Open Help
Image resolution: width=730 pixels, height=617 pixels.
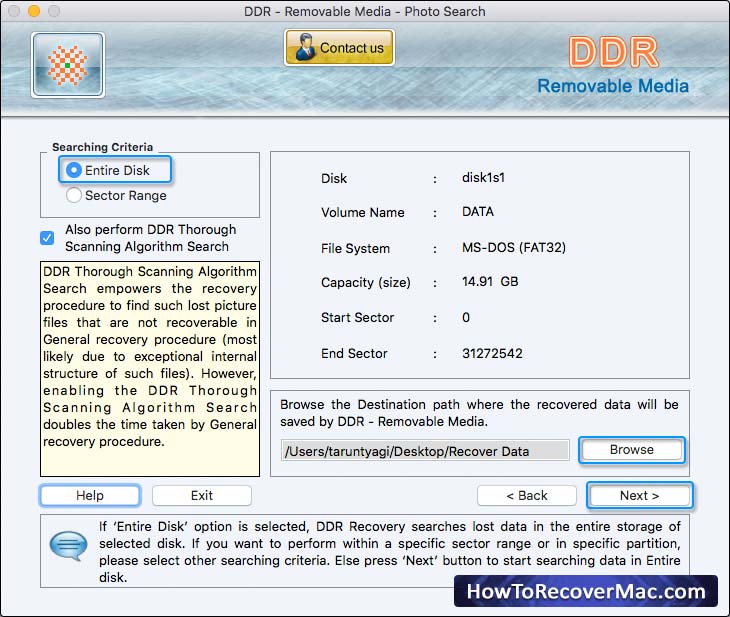pos(90,495)
